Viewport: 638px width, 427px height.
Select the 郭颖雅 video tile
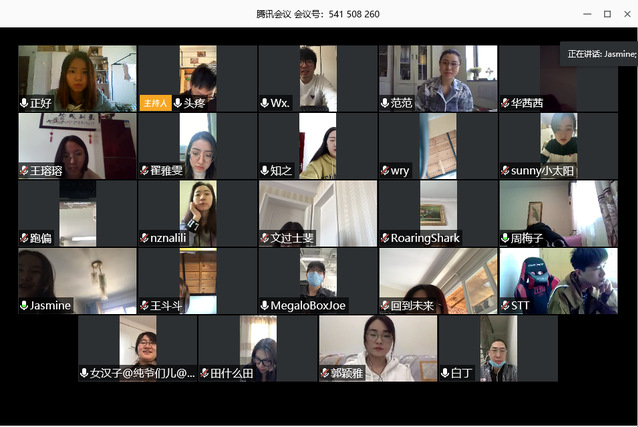coord(378,348)
